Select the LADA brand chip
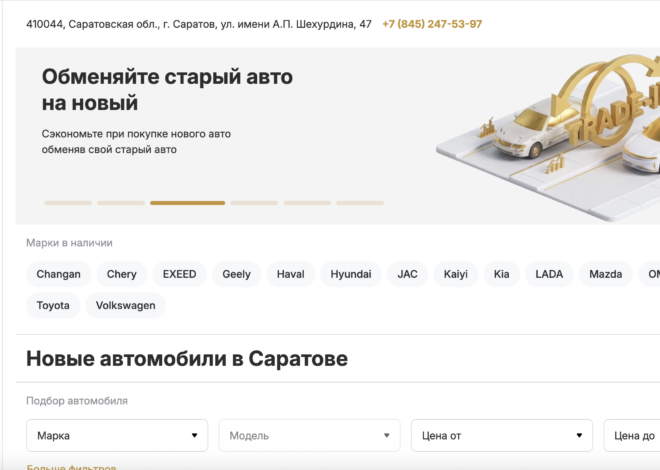Screen dimensions: 660x470 pyautogui.click(x=549, y=274)
